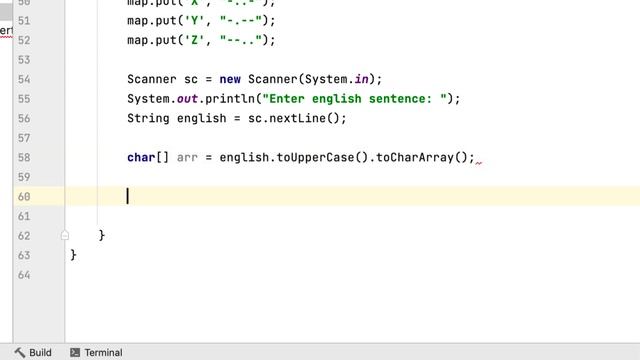Viewport: 640px width, 360px height.
Task: Click 'toUpperCase()' on line 58
Action: pos(322,158)
